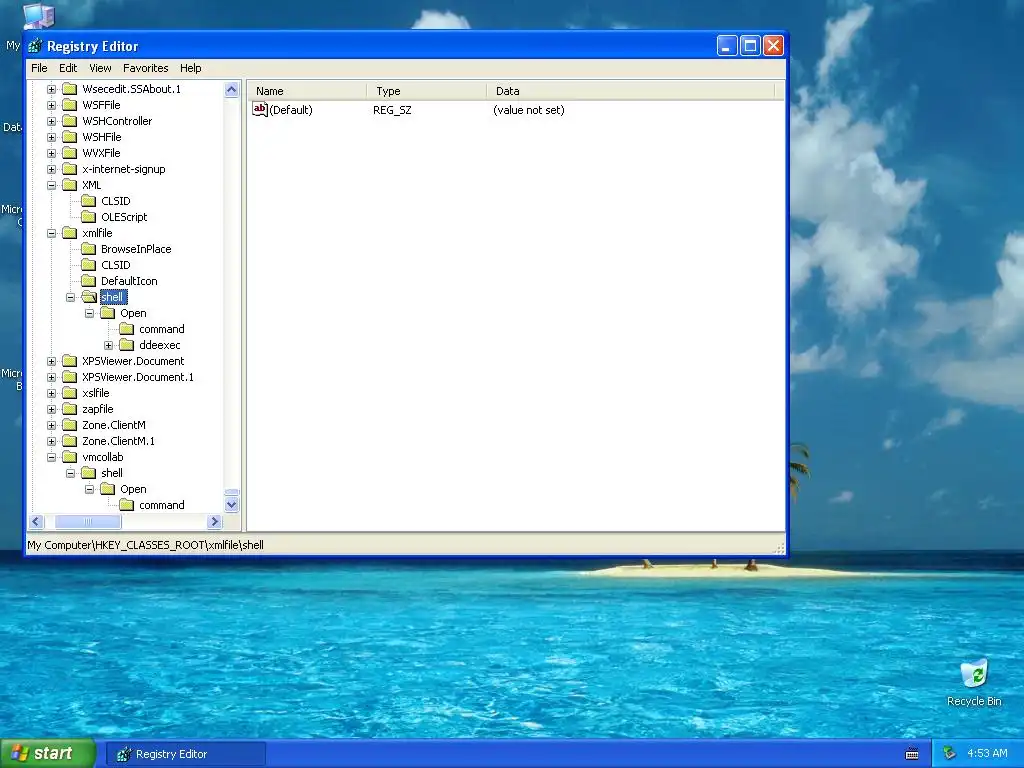Collapse the XML key

(x=52, y=185)
